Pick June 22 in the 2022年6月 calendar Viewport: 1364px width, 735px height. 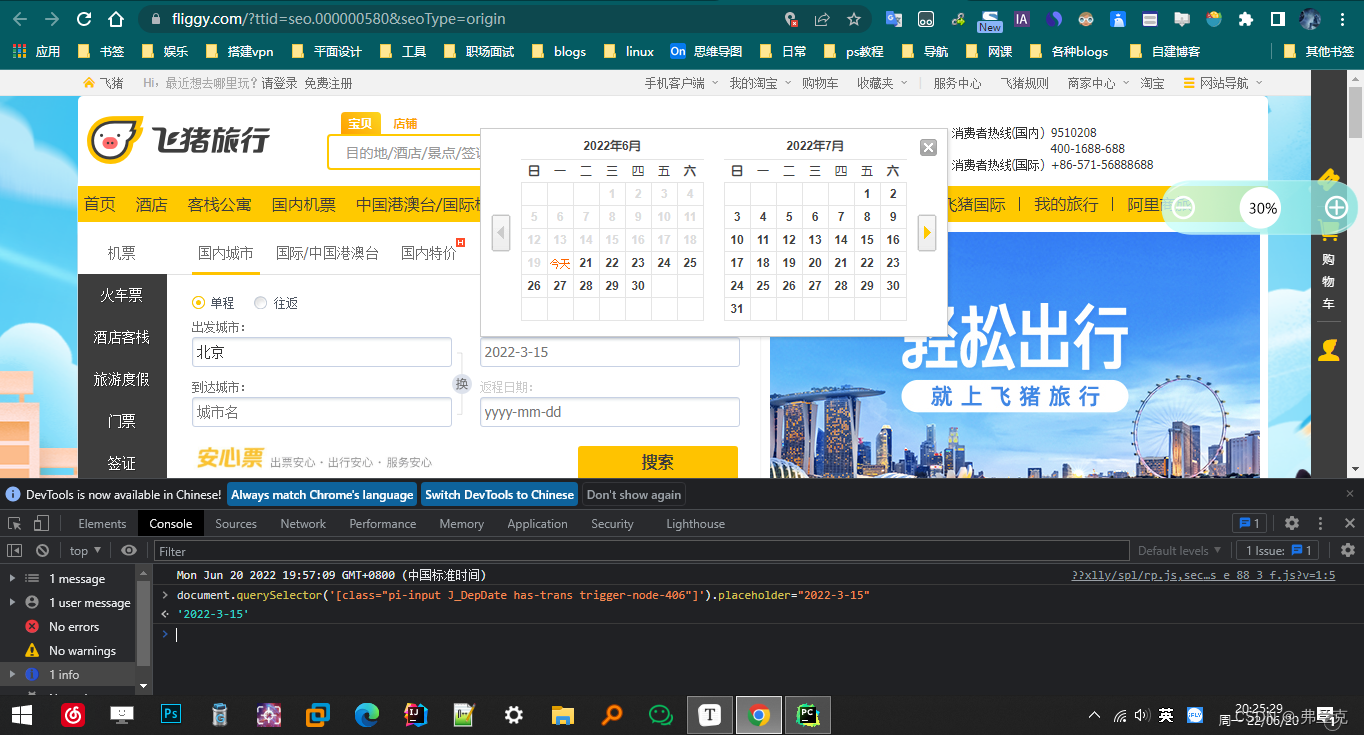coord(612,263)
